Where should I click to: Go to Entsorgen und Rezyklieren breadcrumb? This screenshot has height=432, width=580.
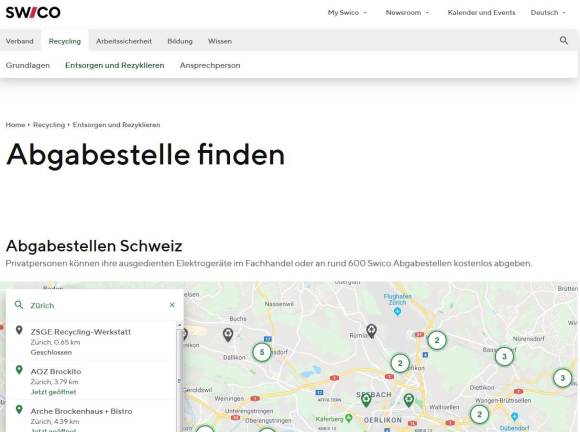point(117,125)
